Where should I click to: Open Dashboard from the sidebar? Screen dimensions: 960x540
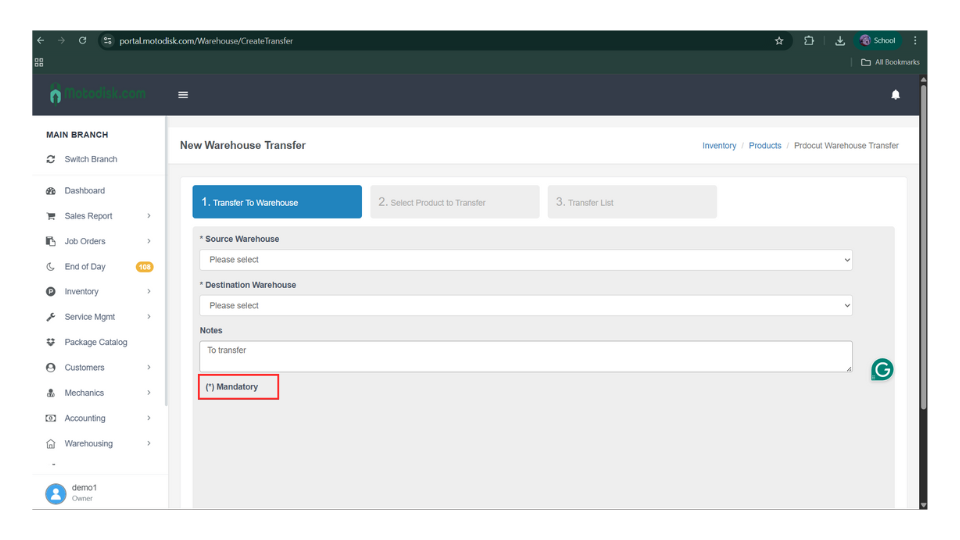tap(84, 191)
